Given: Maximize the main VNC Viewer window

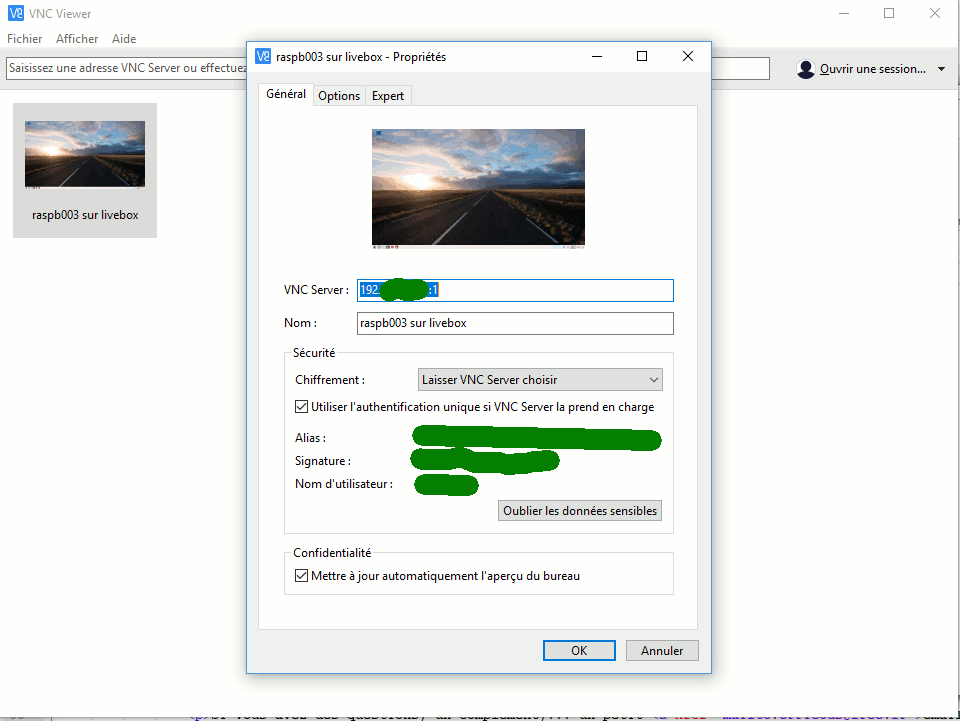Looking at the screenshot, I should coord(889,13).
